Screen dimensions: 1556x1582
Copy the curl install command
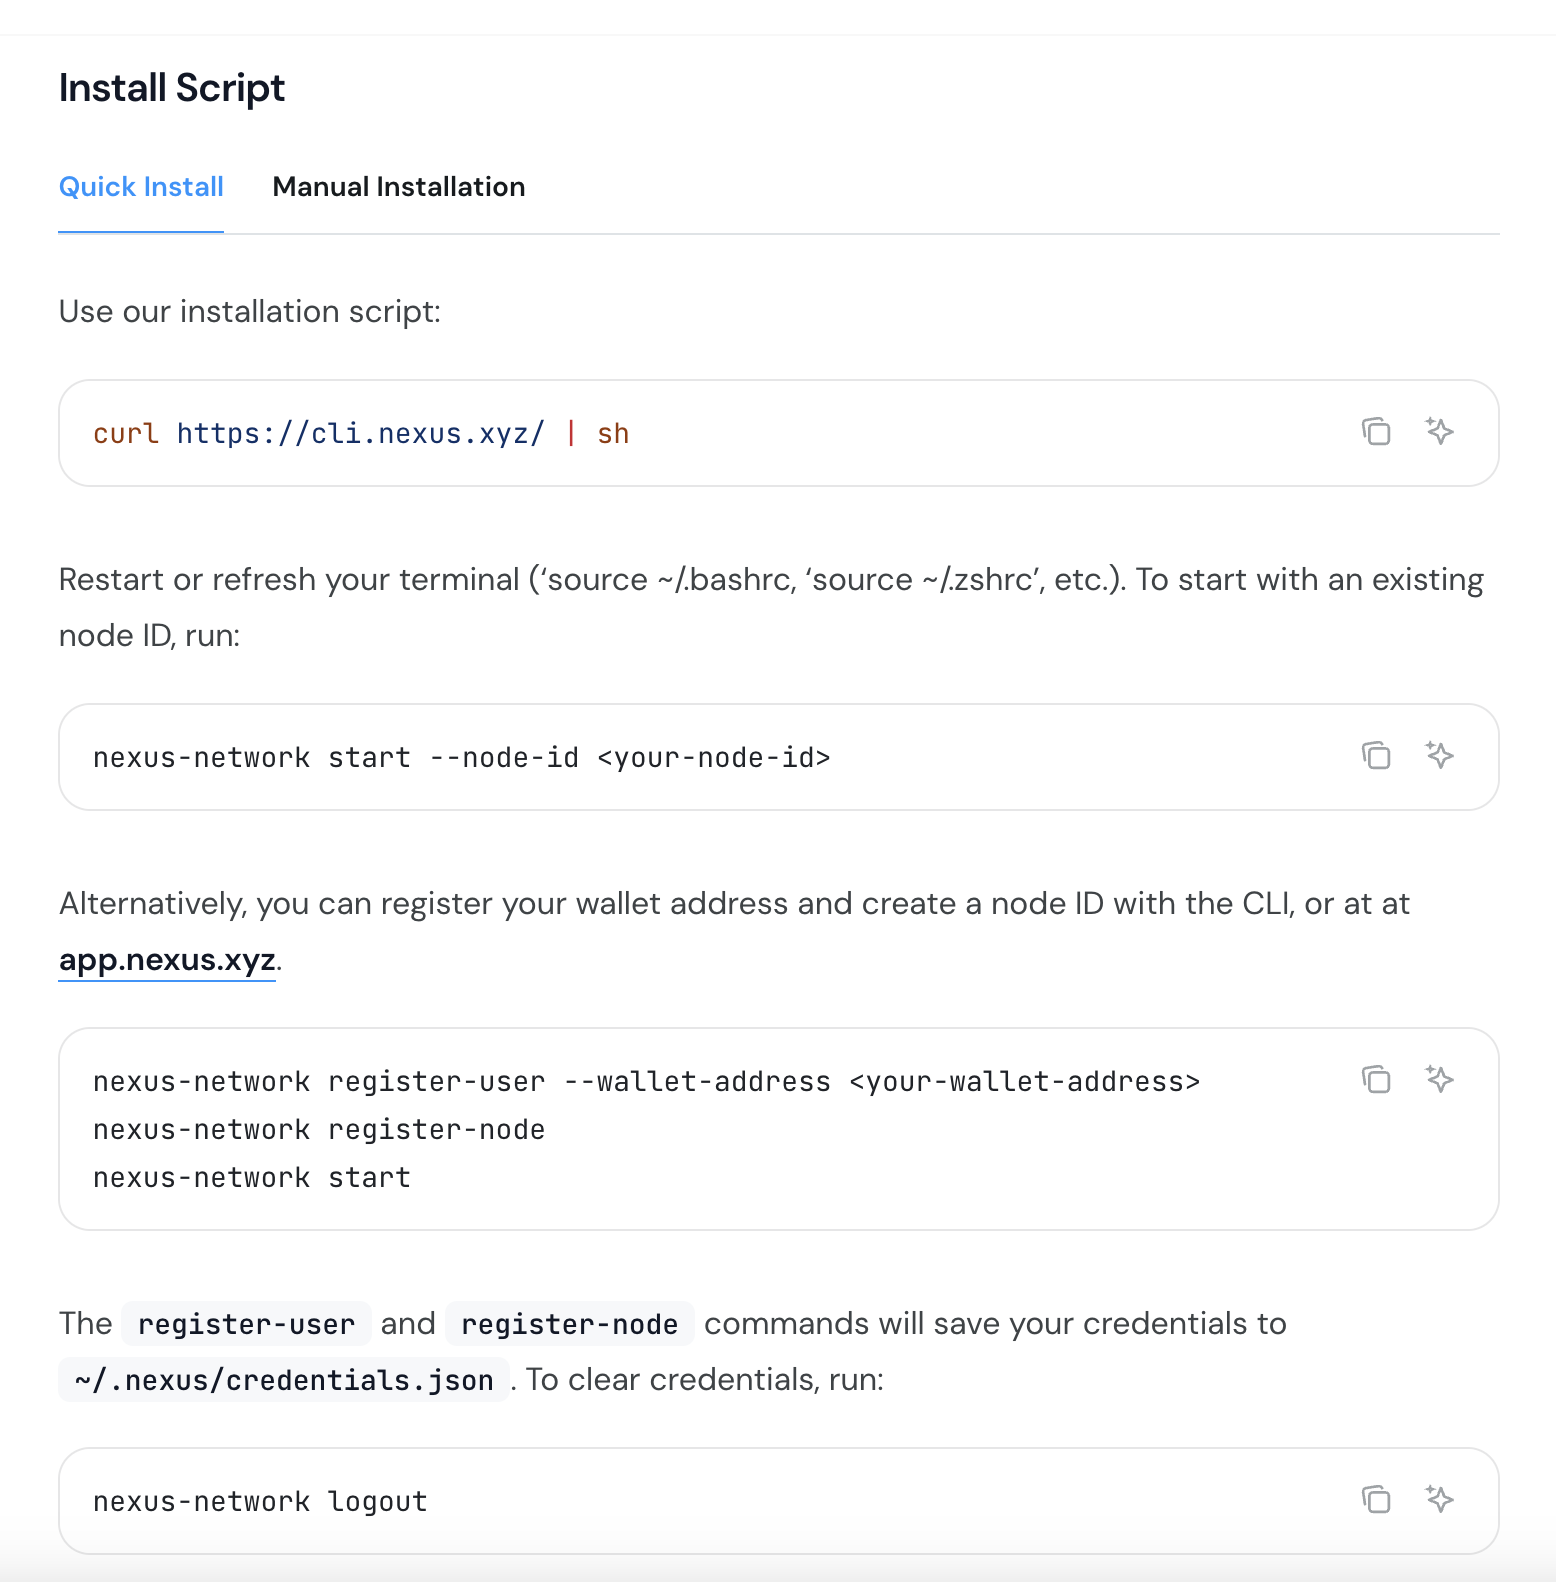pyautogui.click(x=1376, y=431)
